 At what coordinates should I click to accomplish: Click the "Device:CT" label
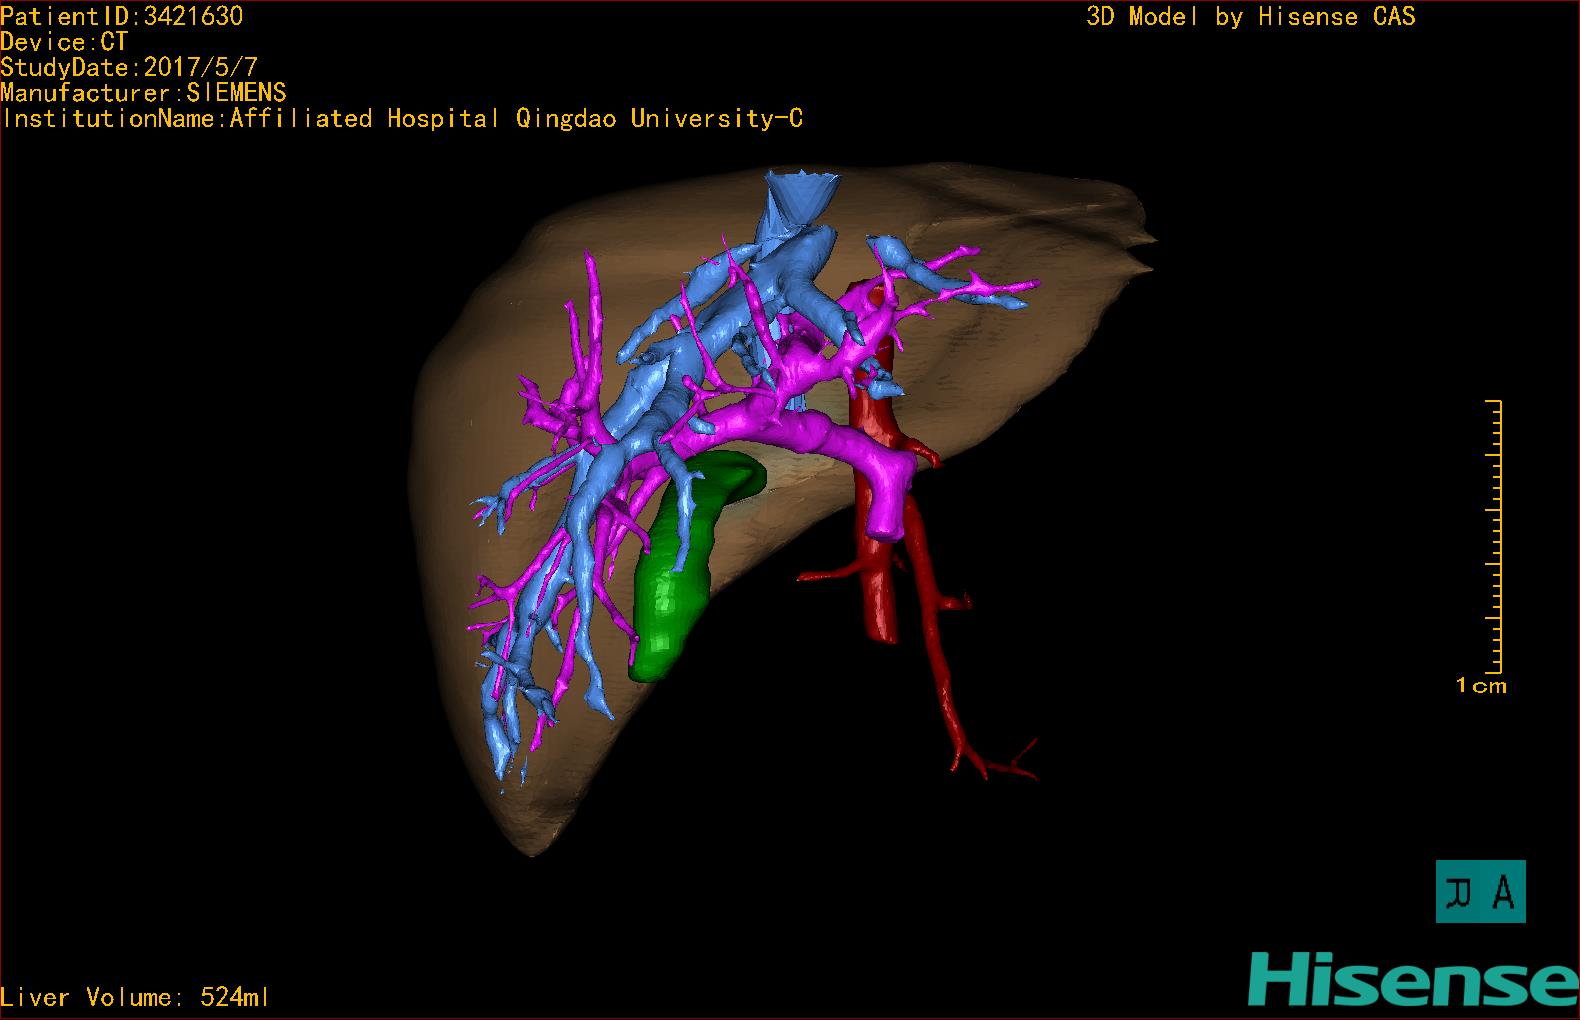click(64, 42)
